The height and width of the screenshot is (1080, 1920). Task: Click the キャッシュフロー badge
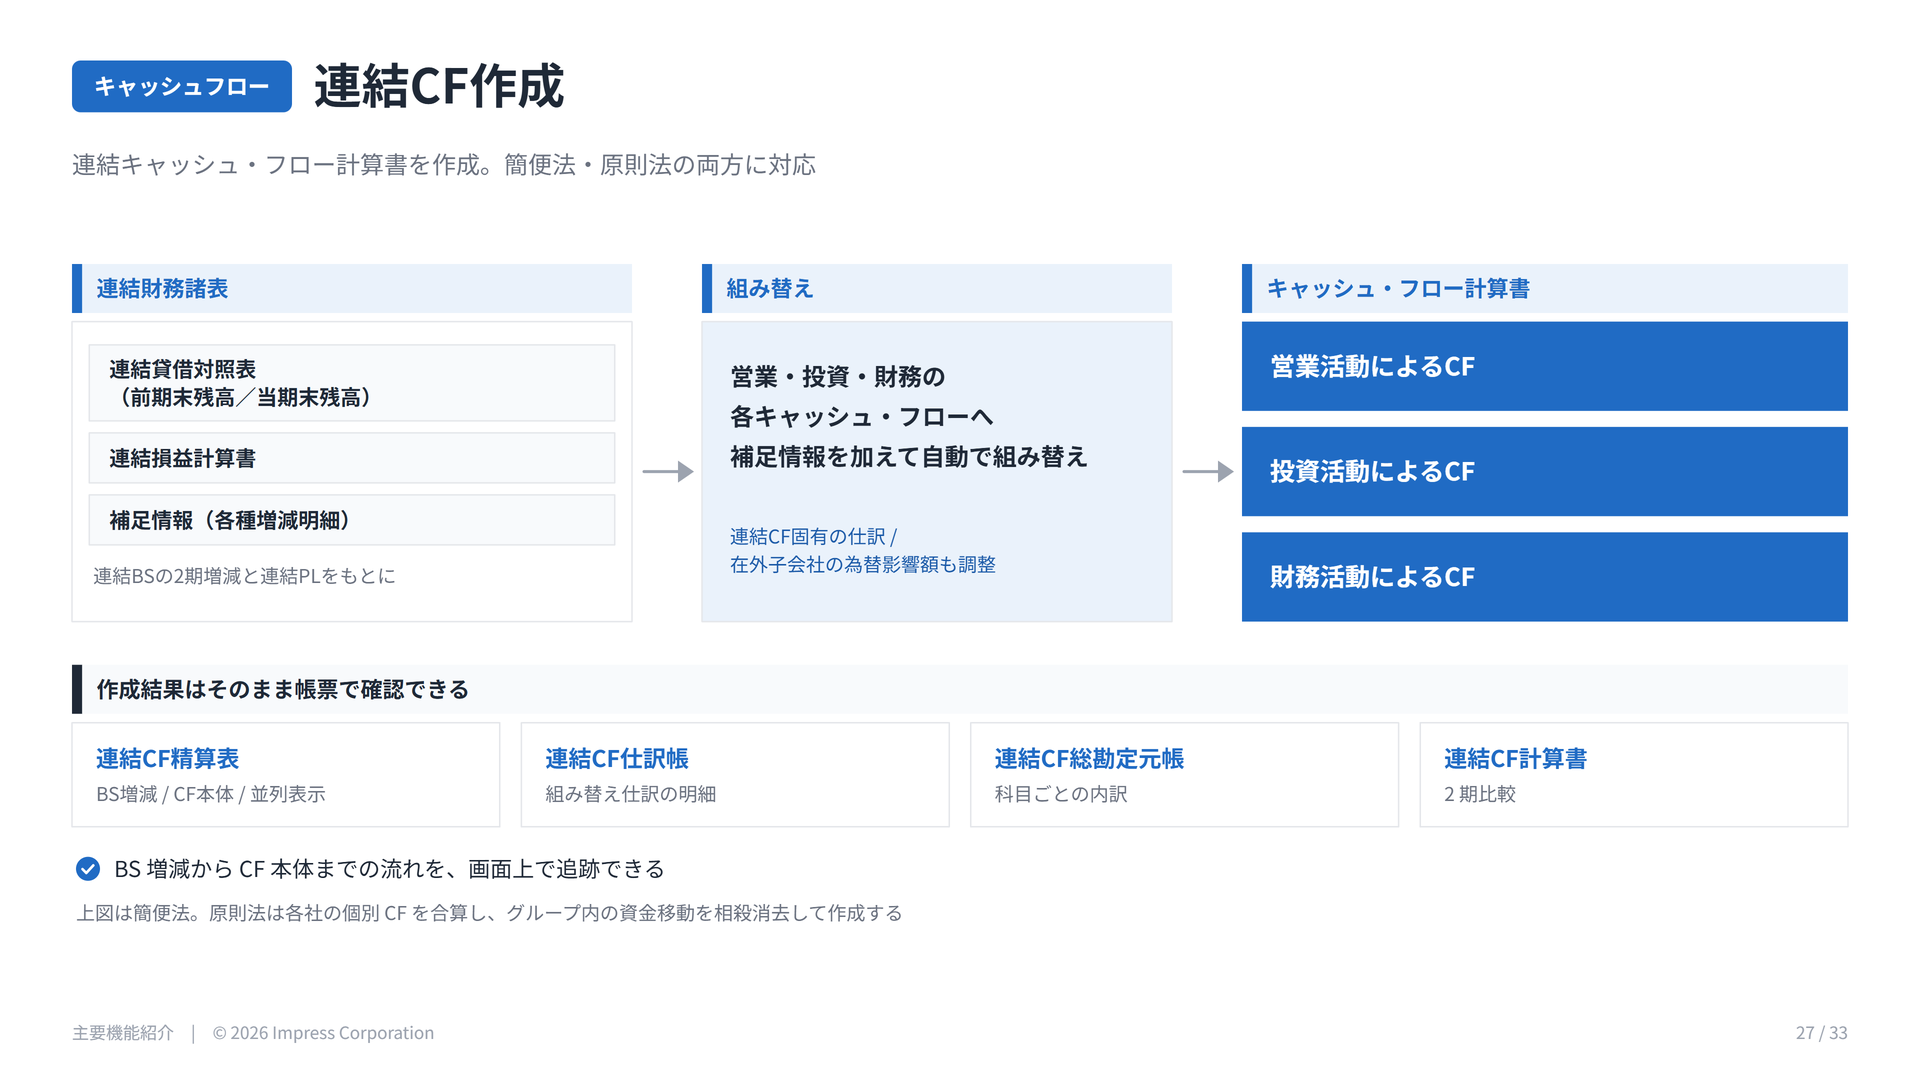(x=182, y=86)
